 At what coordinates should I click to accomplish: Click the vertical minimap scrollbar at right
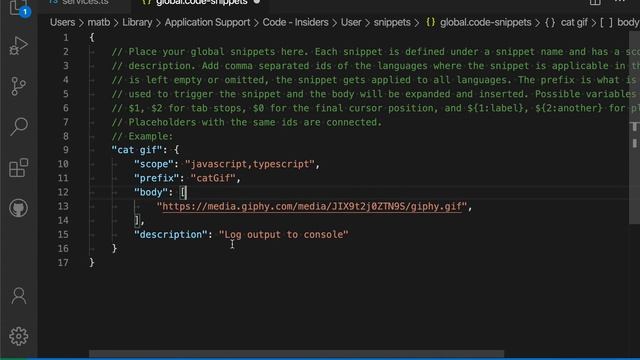pos(634,128)
